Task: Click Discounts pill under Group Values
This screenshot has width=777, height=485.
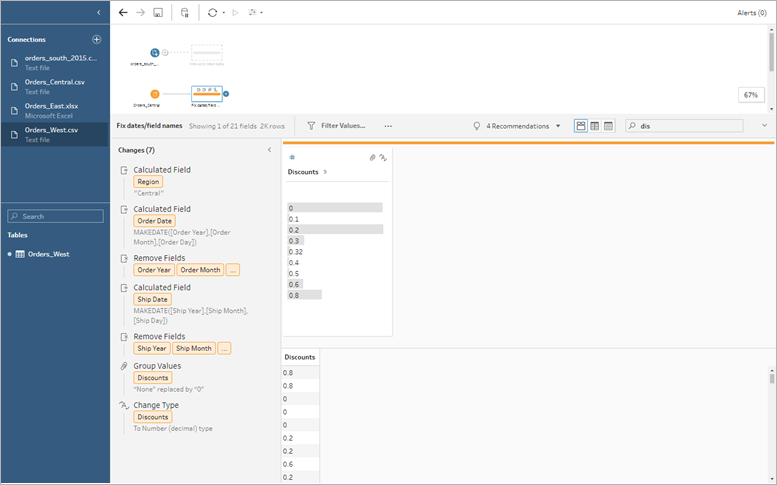Action: point(153,377)
